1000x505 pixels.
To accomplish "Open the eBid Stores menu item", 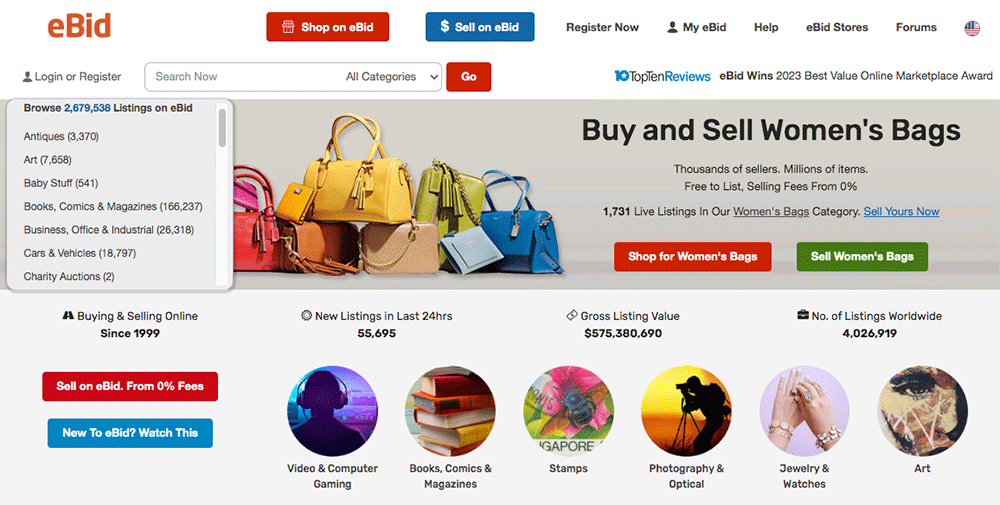I will [x=837, y=27].
